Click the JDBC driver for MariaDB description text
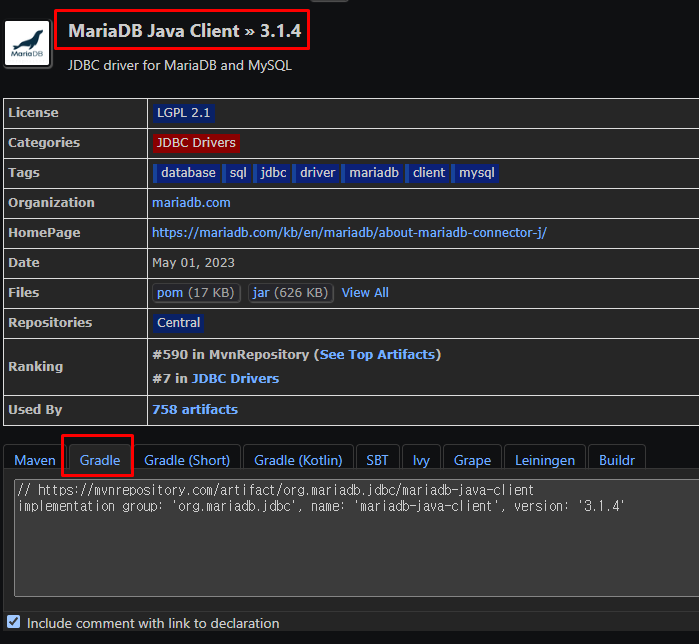 coord(180,66)
